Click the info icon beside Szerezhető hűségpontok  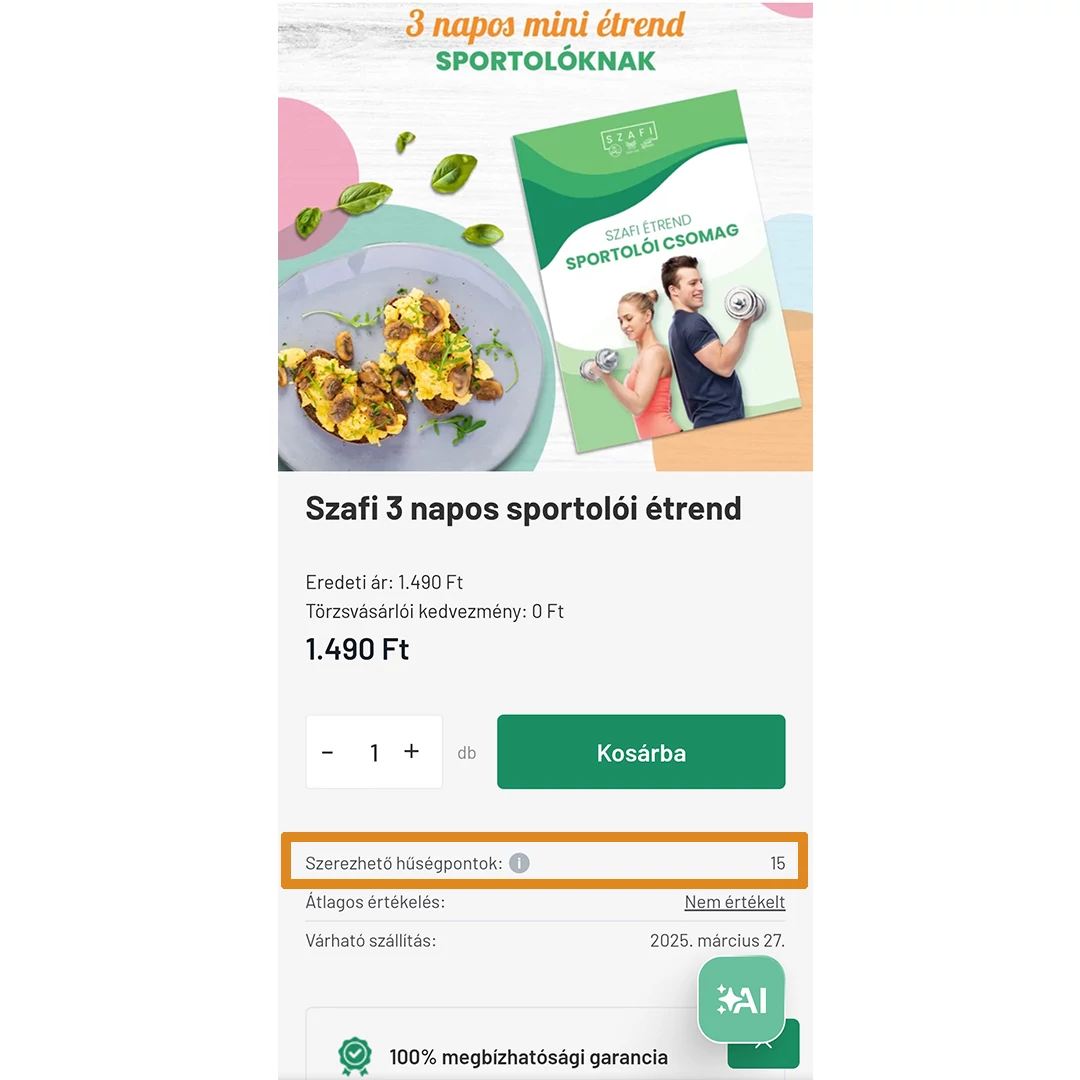coord(519,863)
